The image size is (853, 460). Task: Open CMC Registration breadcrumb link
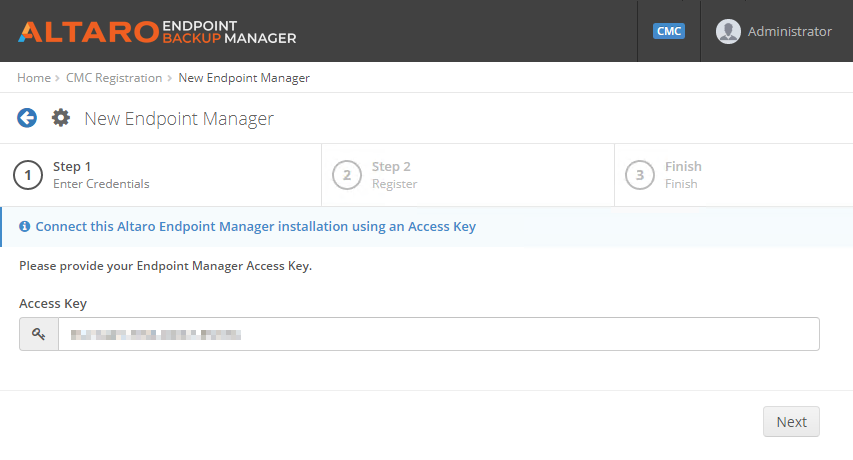[114, 78]
